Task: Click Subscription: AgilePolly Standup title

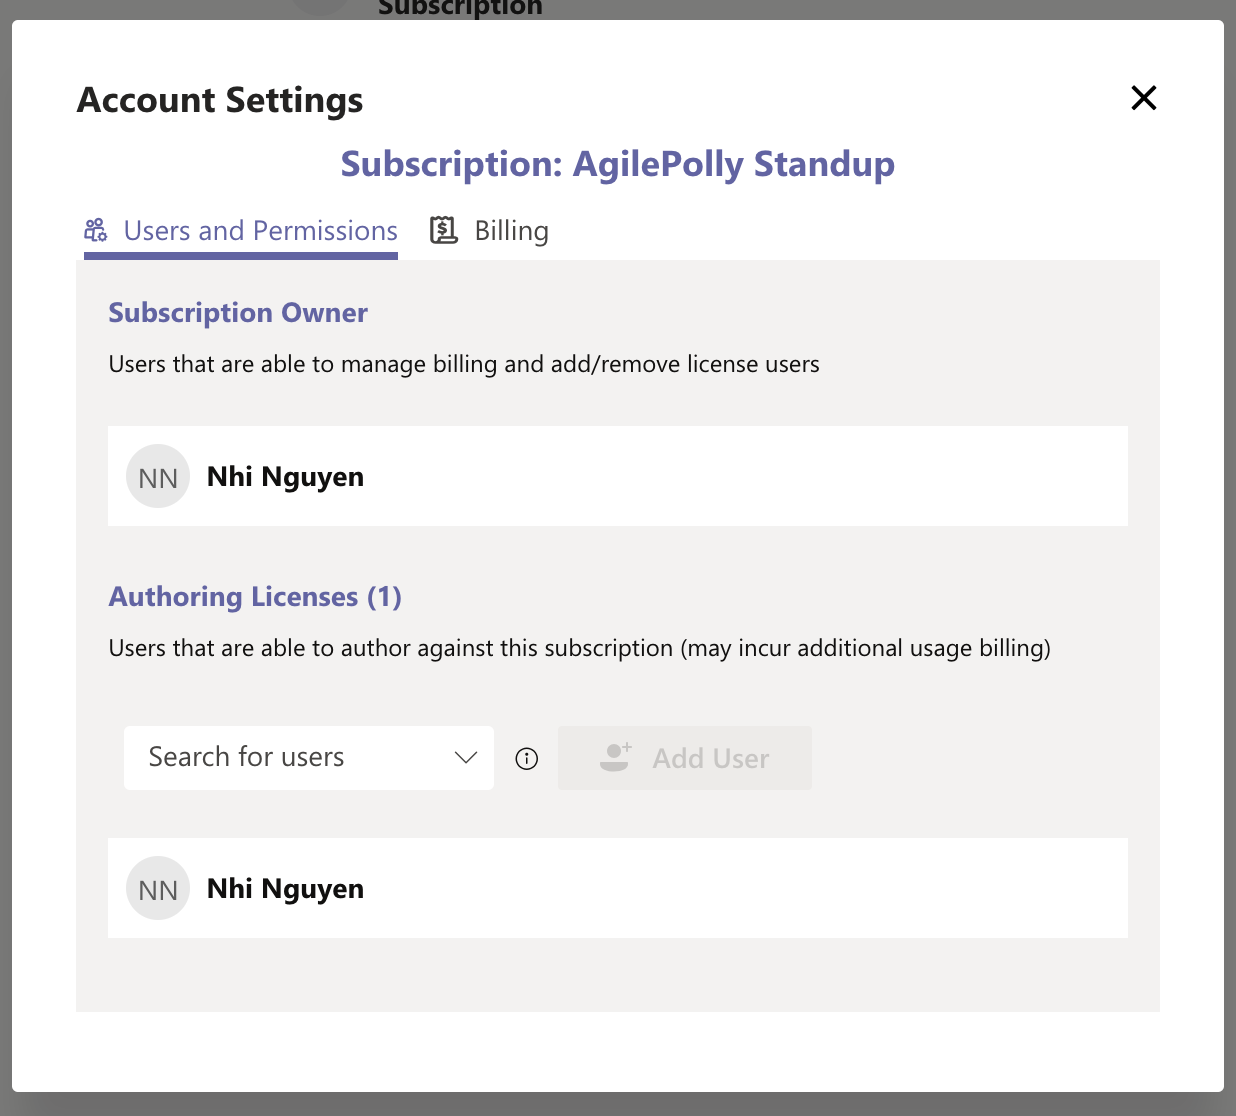Action: [618, 164]
